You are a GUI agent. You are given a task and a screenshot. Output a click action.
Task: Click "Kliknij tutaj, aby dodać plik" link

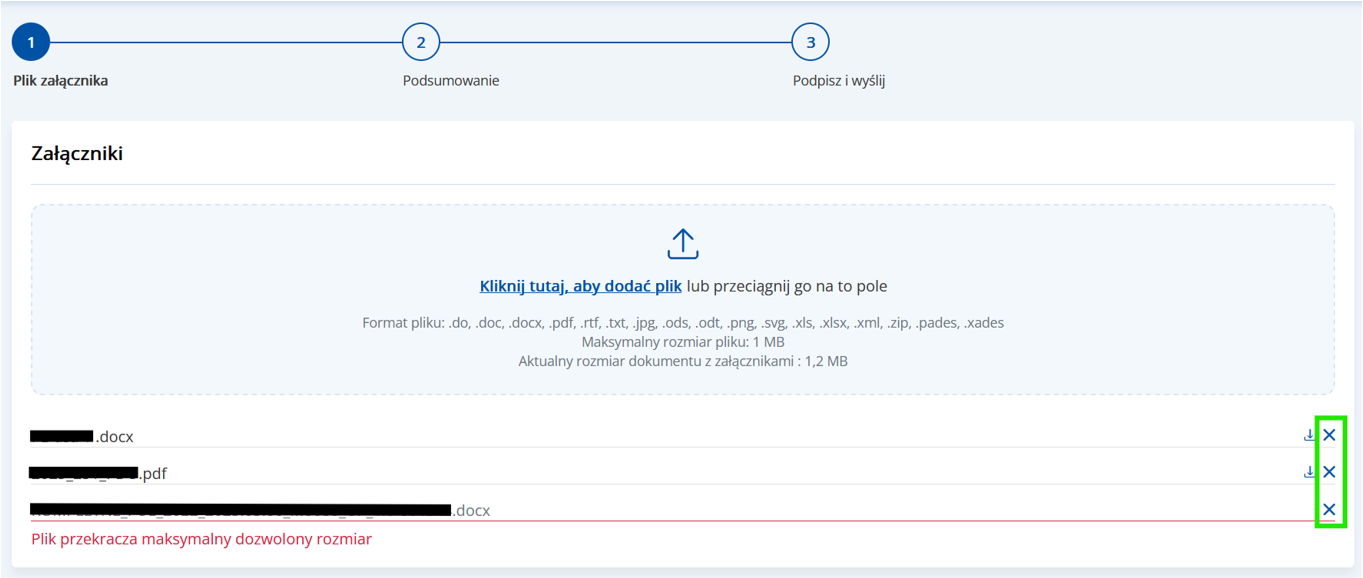pyautogui.click(x=580, y=286)
